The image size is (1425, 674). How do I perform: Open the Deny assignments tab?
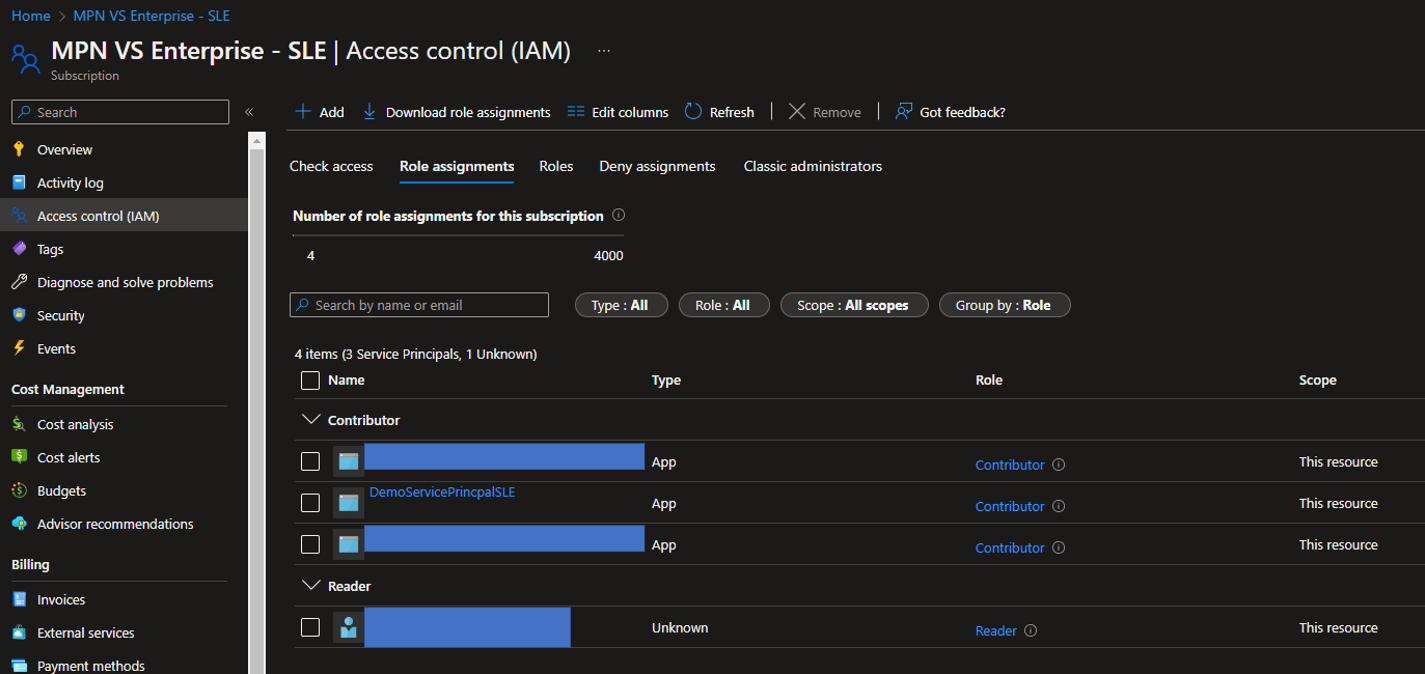click(x=657, y=166)
